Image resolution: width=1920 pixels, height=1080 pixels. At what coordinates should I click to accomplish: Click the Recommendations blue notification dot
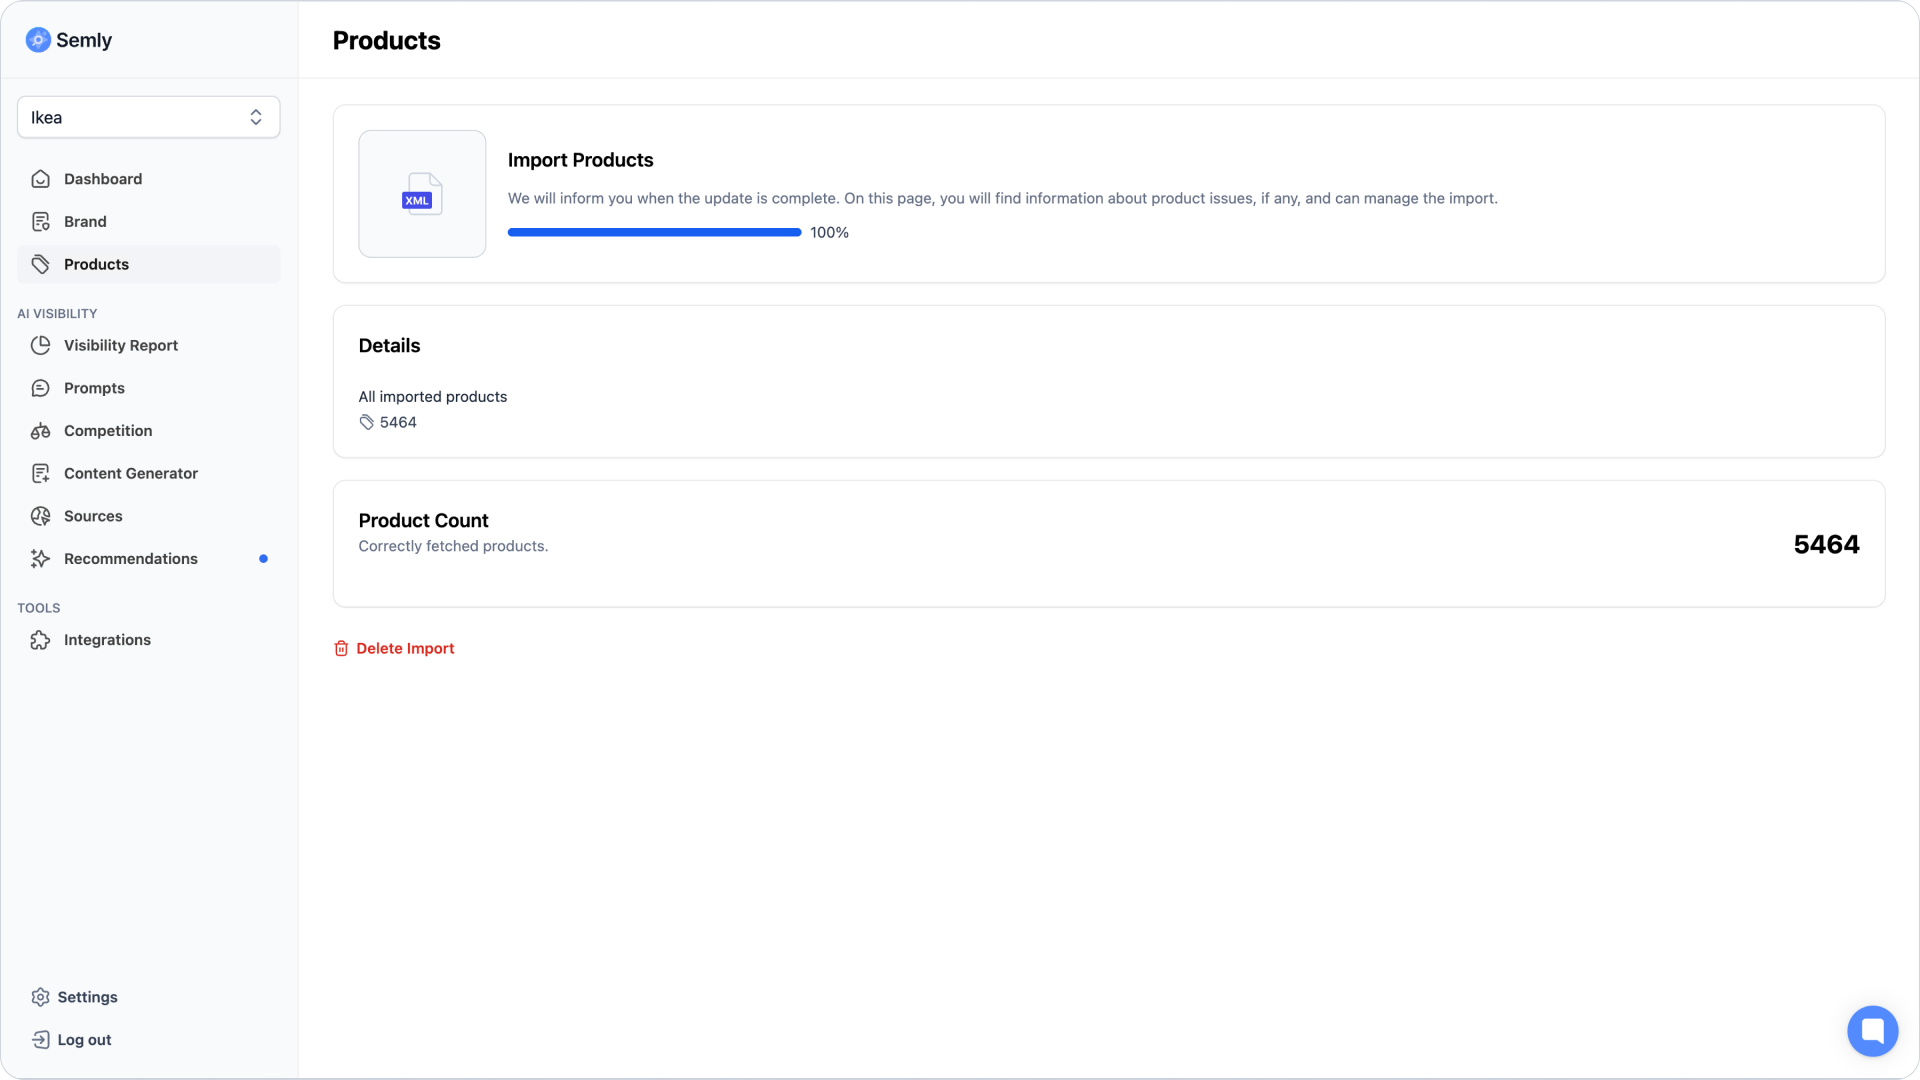click(x=263, y=559)
